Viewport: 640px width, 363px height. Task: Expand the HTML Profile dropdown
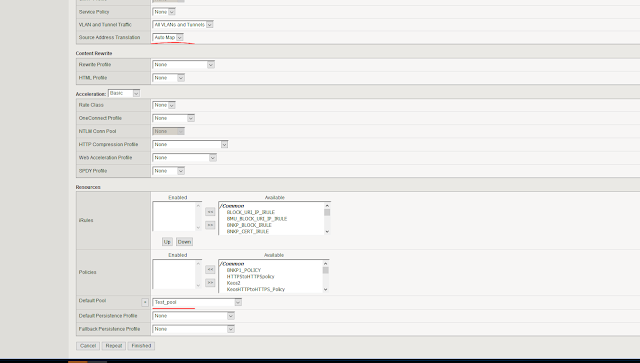169,78
